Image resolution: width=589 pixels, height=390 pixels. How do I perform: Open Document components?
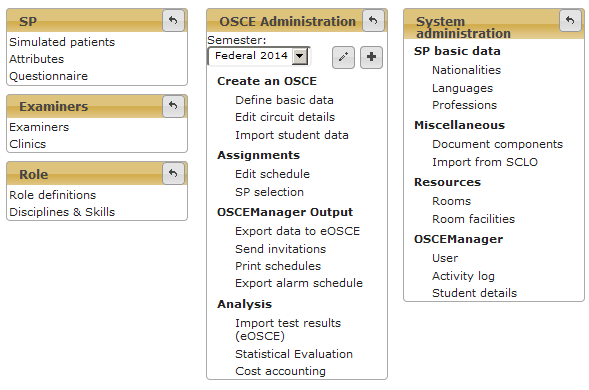(497, 144)
